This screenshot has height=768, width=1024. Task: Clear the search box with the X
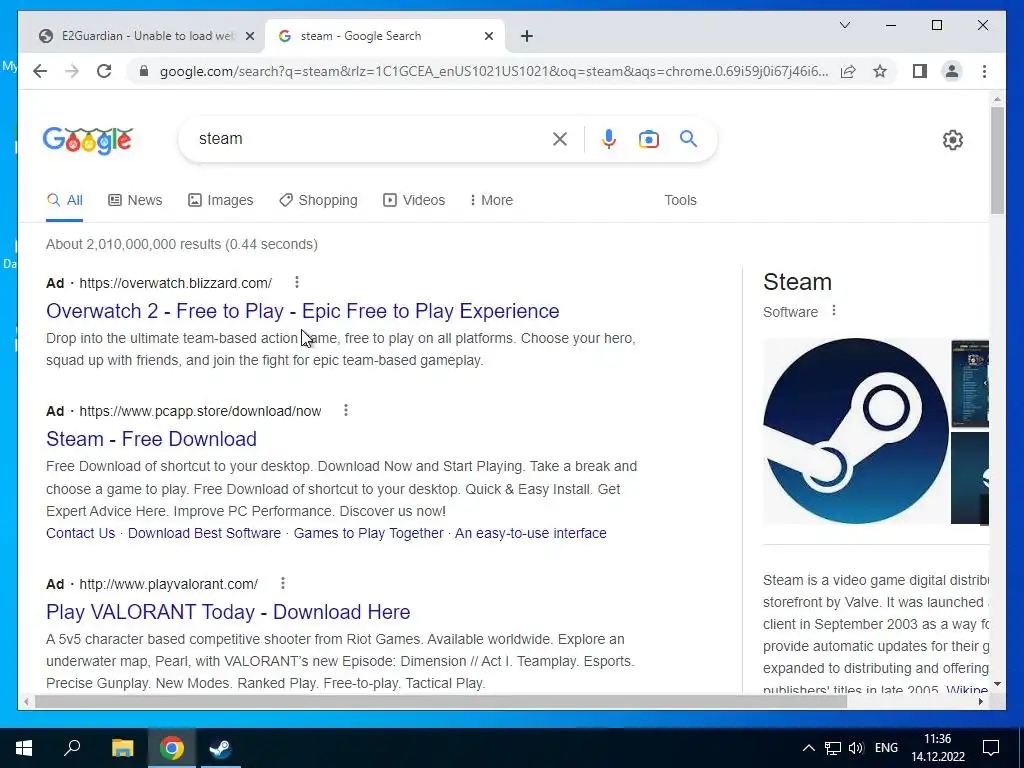560,138
